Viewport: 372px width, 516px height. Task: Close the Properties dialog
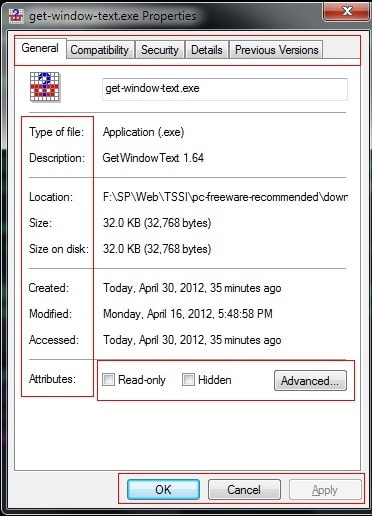[x=346, y=11]
